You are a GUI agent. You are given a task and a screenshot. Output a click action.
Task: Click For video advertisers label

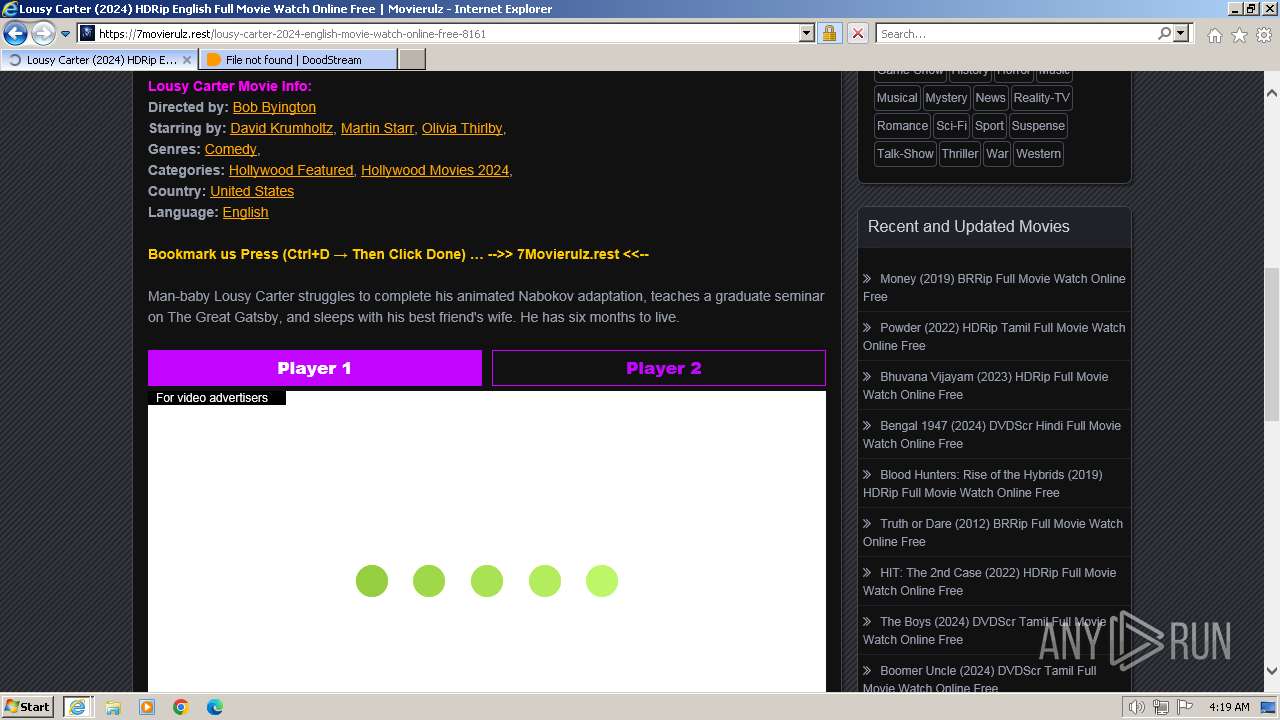click(212, 398)
